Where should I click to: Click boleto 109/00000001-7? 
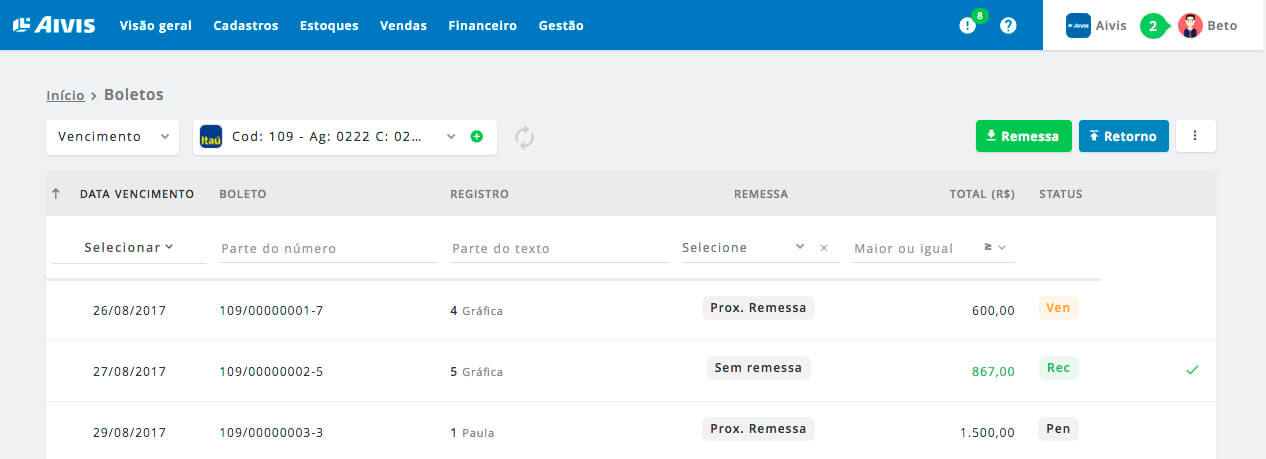pos(271,311)
